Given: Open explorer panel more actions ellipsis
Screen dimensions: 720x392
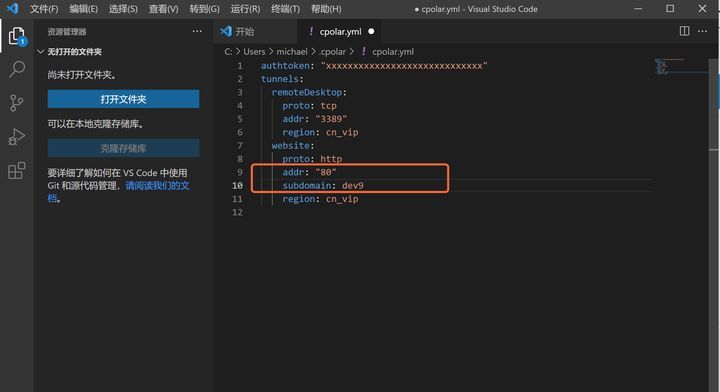Looking at the screenshot, I should click(197, 31).
